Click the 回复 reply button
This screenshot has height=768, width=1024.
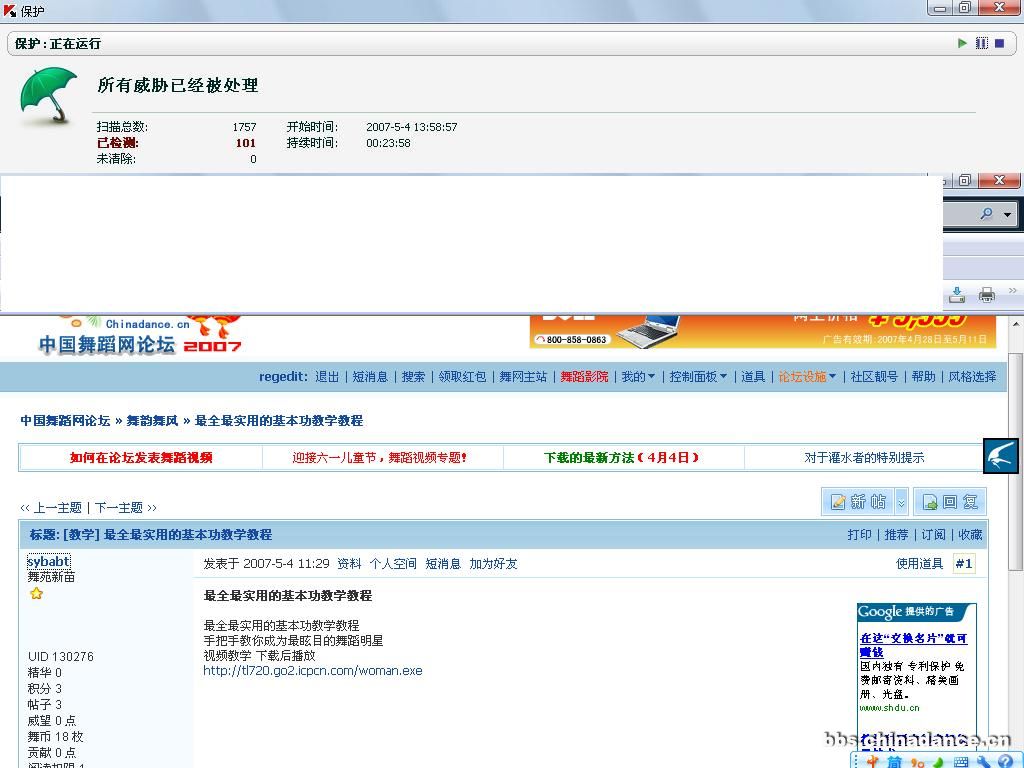pyautogui.click(x=951, y=502)
